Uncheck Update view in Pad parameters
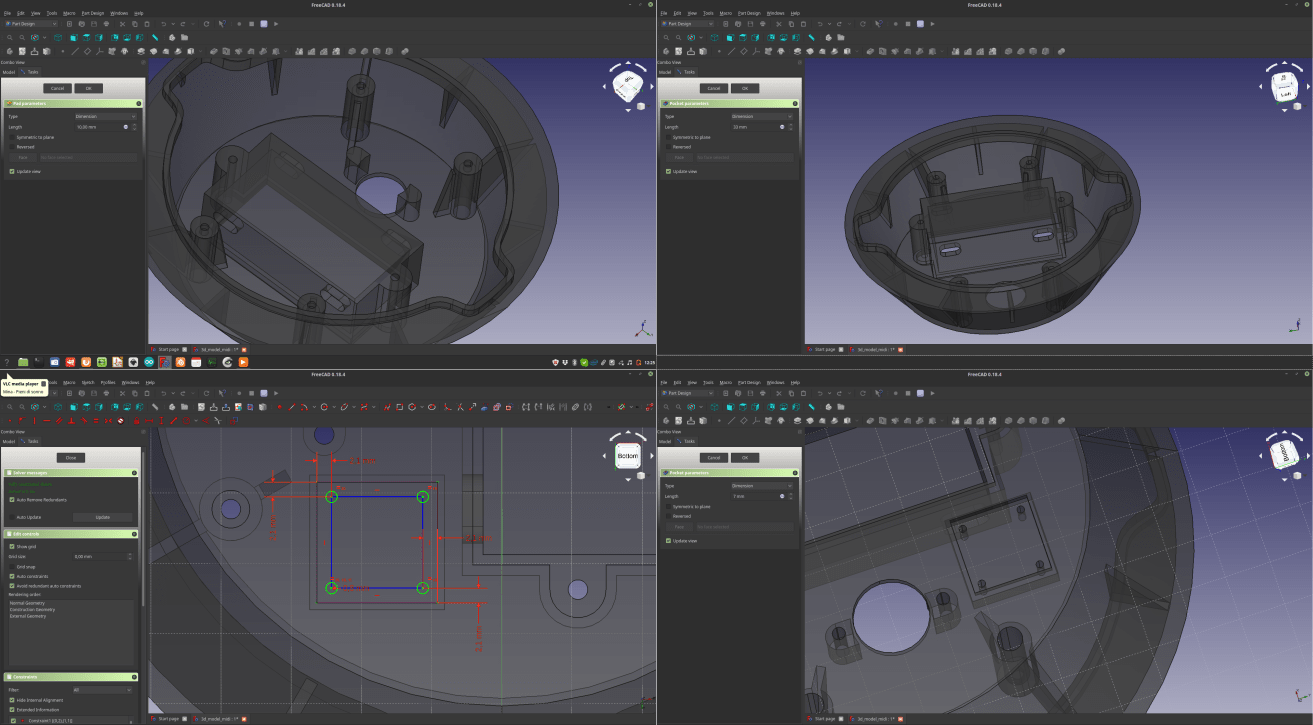The height and width of the screenshot is (725, 1313). (x=12, y=171)
